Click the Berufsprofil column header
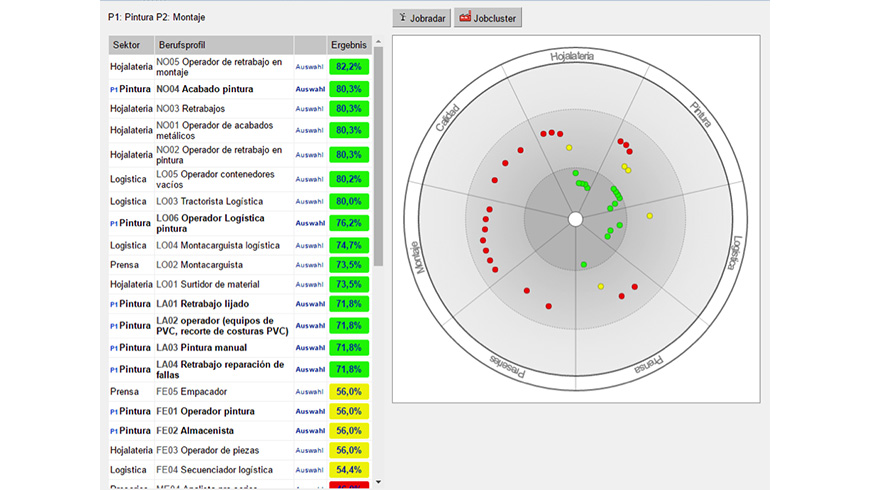Viewport: 870px width, 490px height. pos(224,45)
